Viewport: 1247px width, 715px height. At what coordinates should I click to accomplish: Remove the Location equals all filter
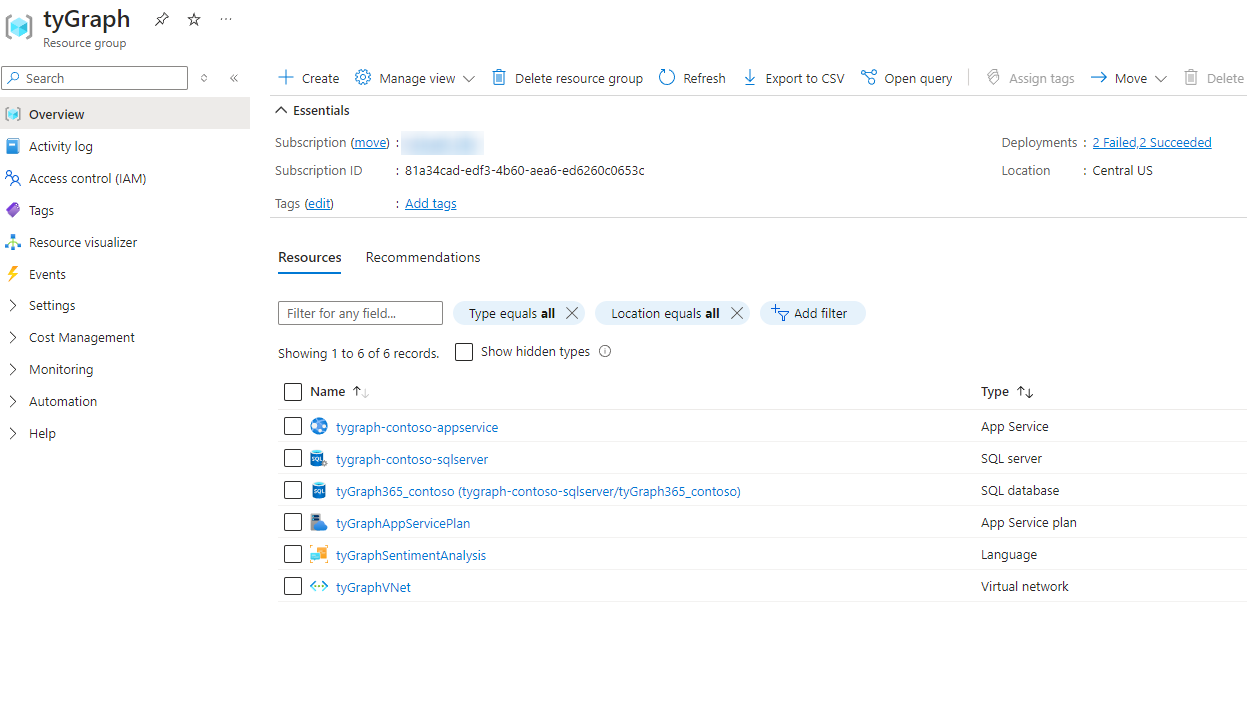pyautogui.click(x=737, y=313)
